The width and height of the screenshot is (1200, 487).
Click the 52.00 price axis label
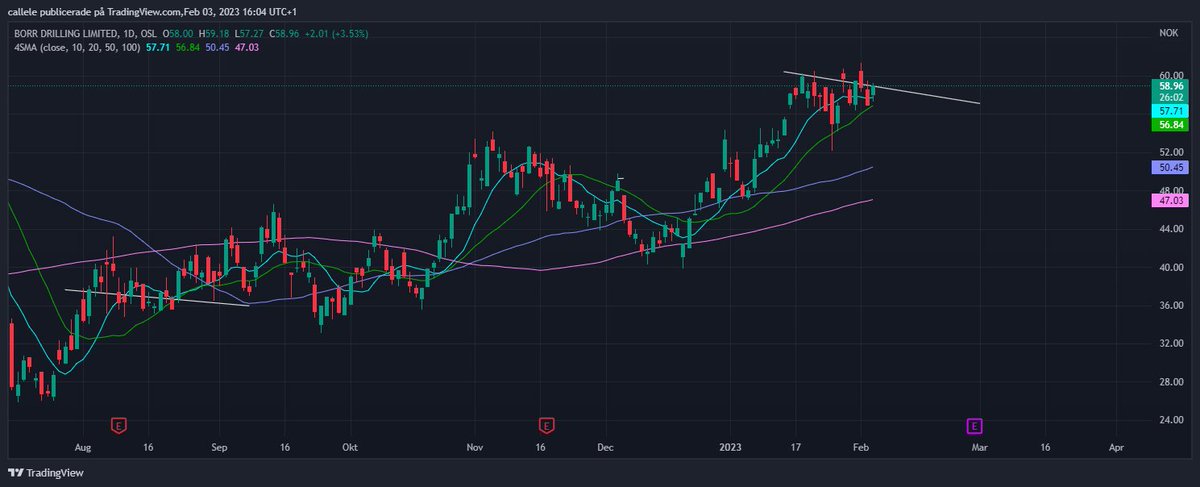pos(1172,152)
